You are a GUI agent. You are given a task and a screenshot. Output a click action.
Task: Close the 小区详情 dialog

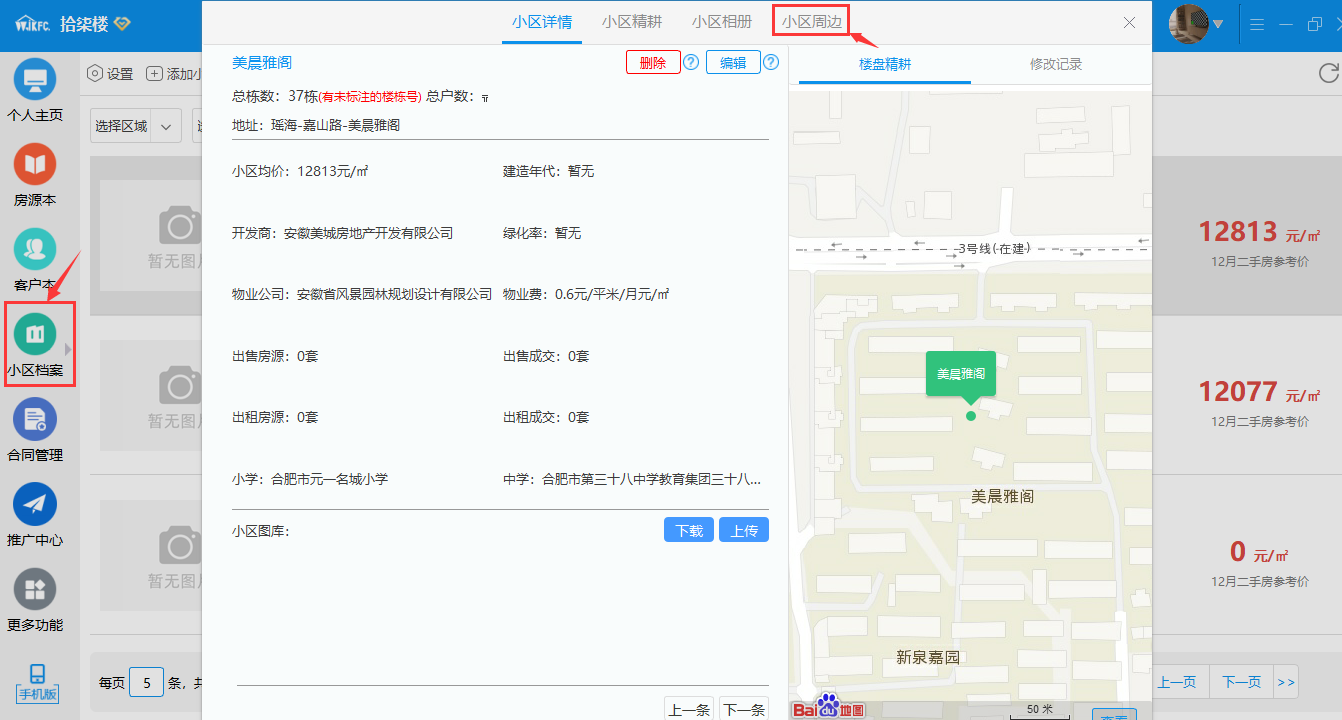(1129, 22)
